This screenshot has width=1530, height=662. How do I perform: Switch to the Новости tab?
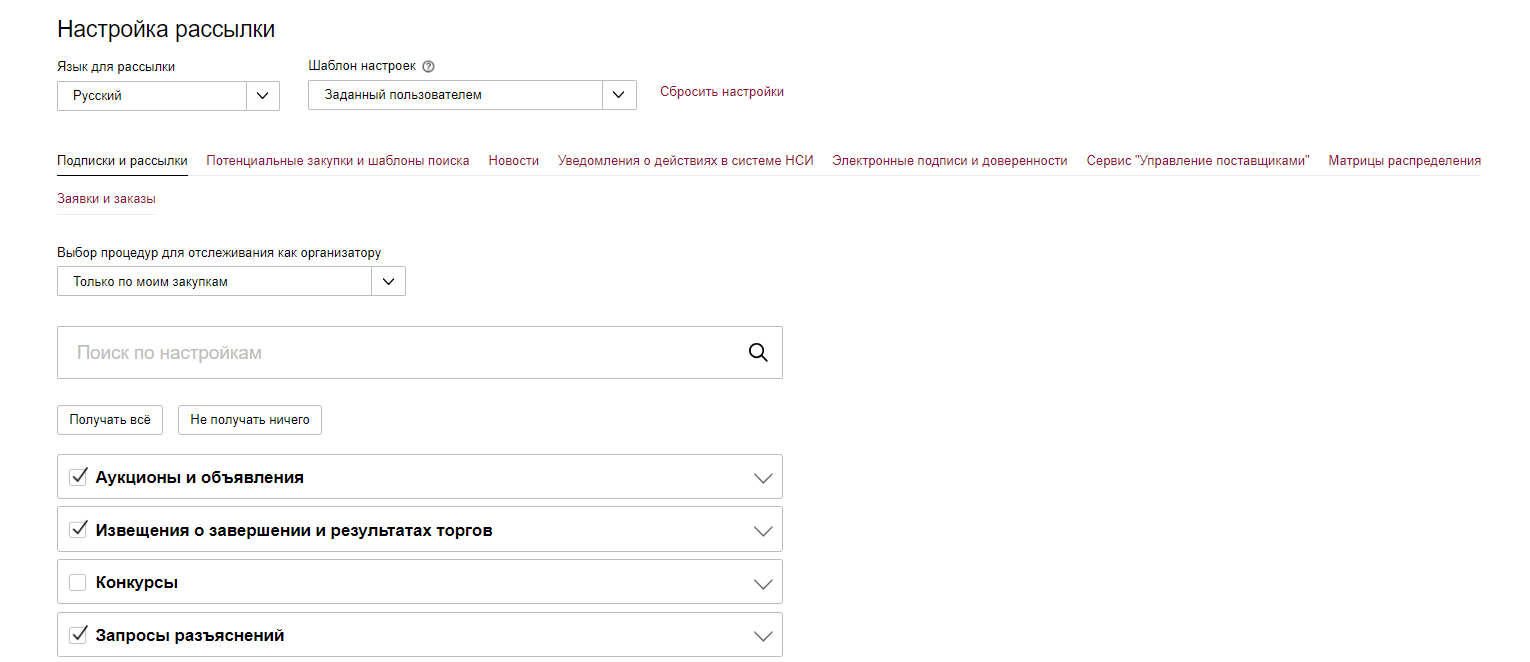click(x=513, y=160)
